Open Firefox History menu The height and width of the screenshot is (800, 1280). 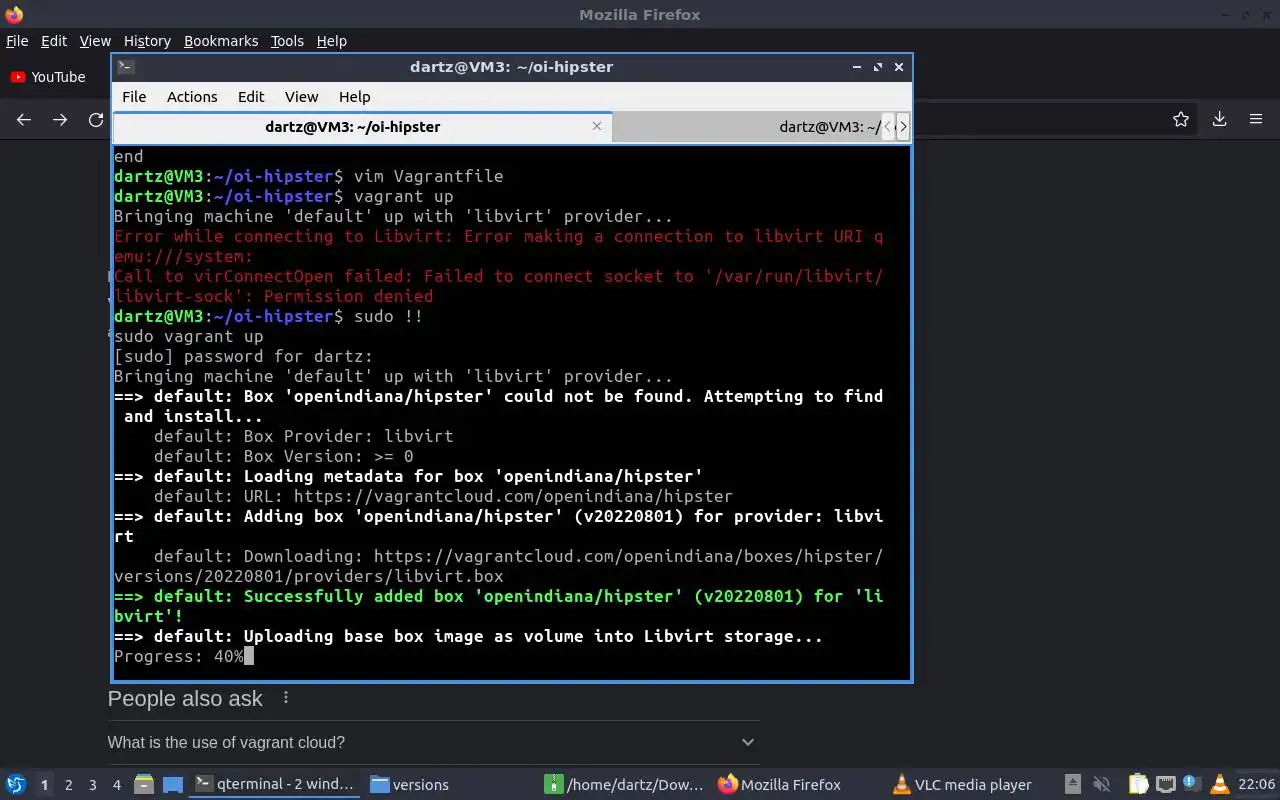(x=147, y=41)
